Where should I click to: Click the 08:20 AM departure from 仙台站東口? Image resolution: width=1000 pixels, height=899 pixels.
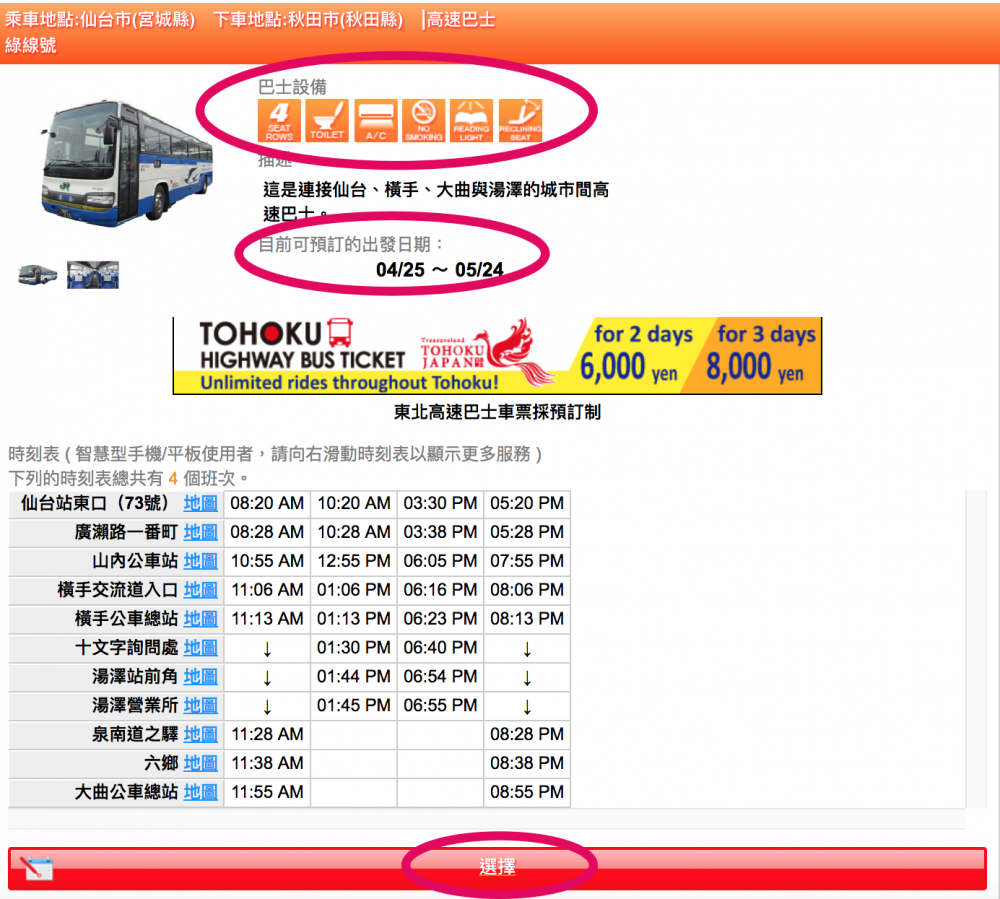coord(267,504)
